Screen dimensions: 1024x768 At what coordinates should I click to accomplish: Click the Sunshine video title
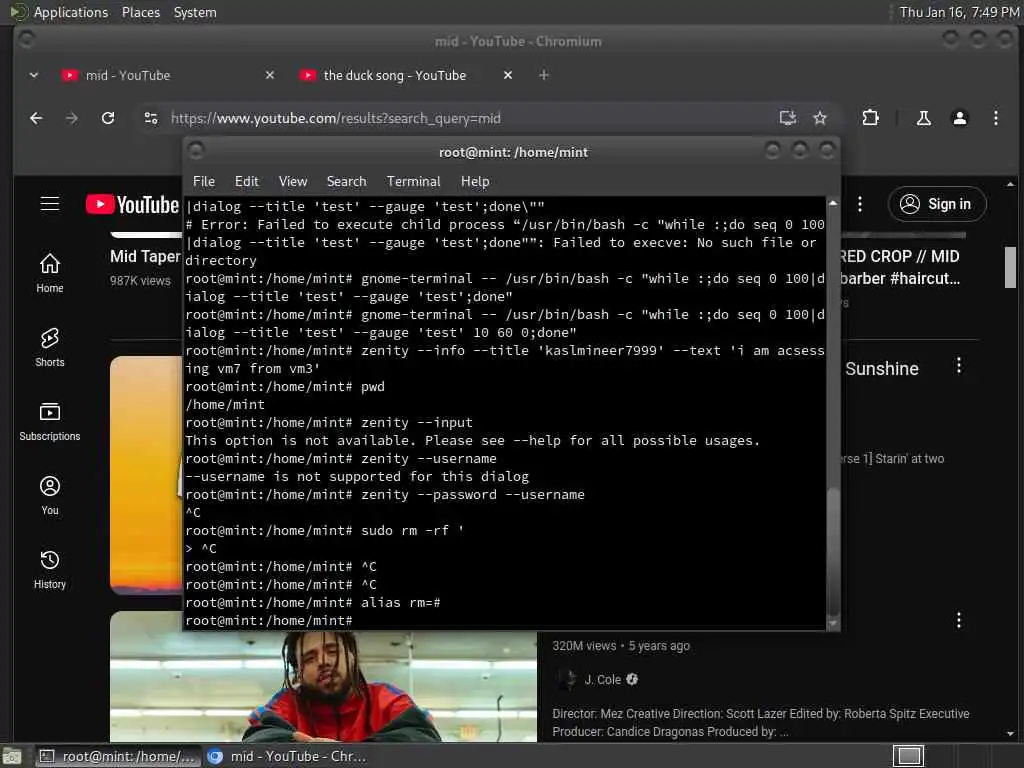[x=882, y=369]
